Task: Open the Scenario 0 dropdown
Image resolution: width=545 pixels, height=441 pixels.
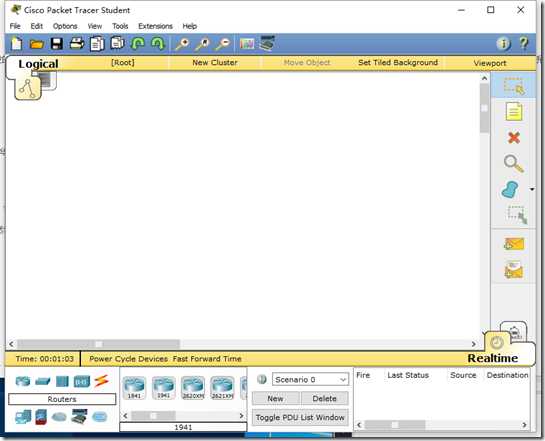Action: [x=310, y=379]
